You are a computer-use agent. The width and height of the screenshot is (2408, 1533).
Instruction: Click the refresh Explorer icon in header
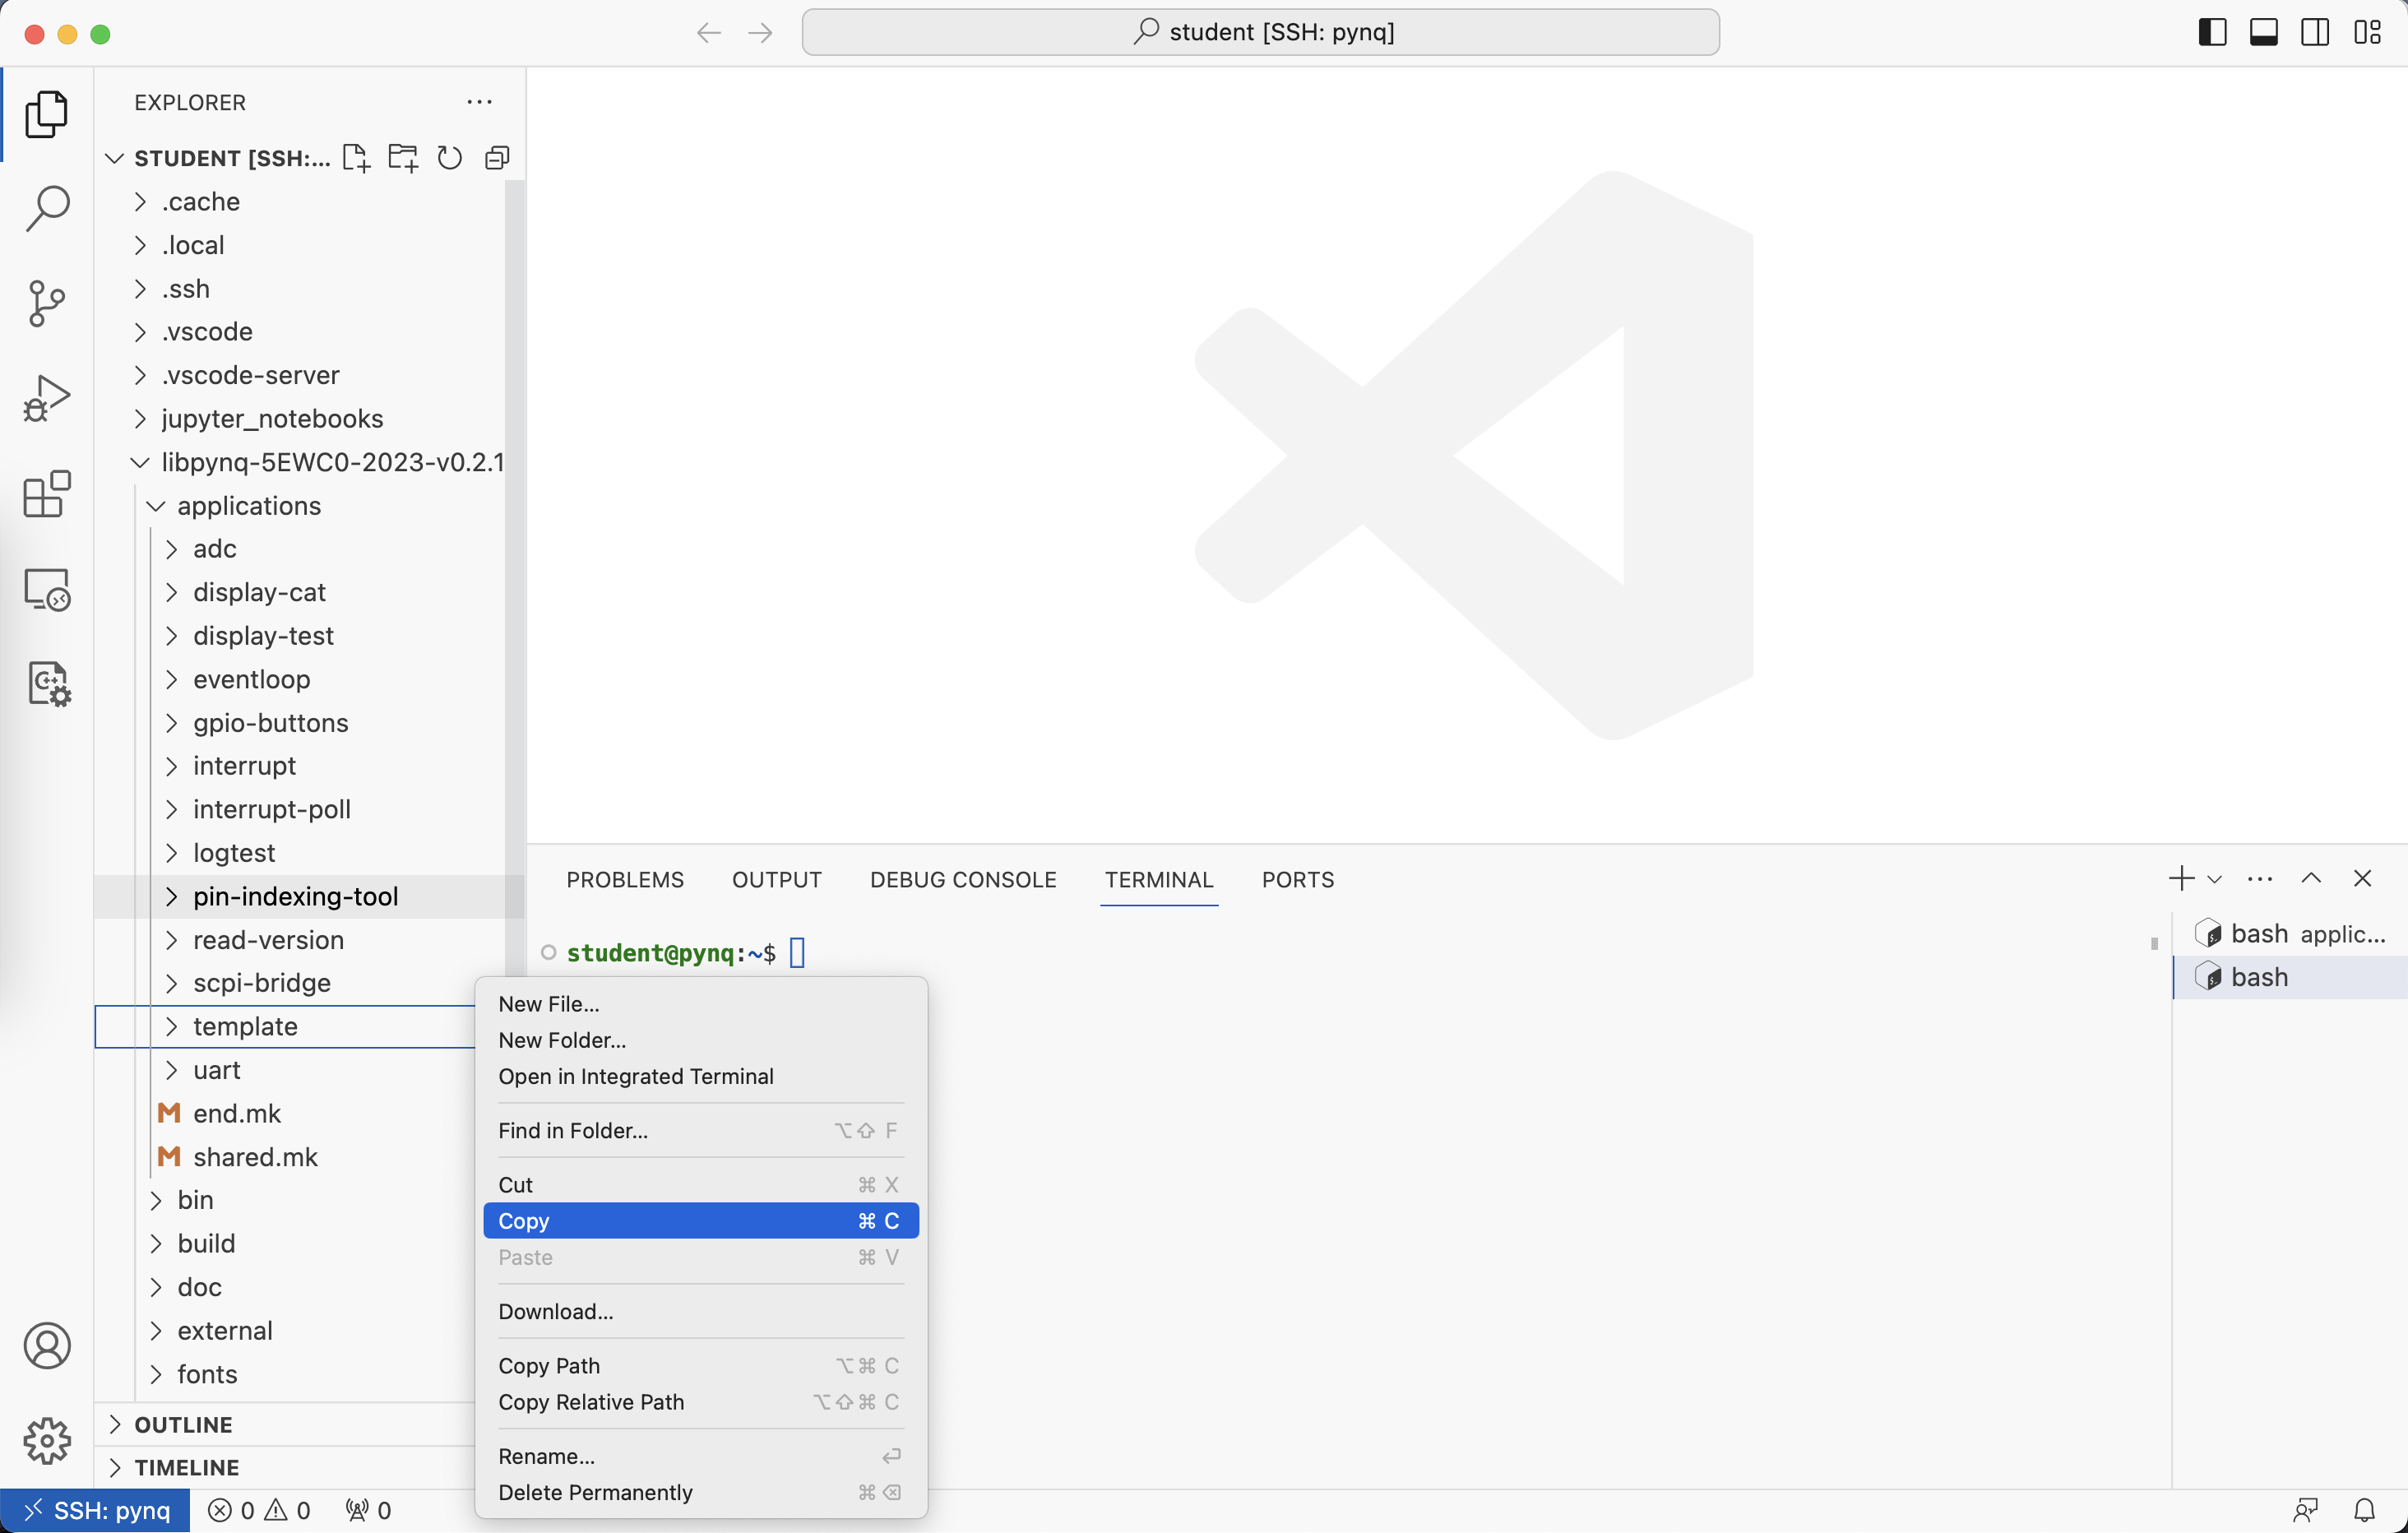click(x=449, y=158)
